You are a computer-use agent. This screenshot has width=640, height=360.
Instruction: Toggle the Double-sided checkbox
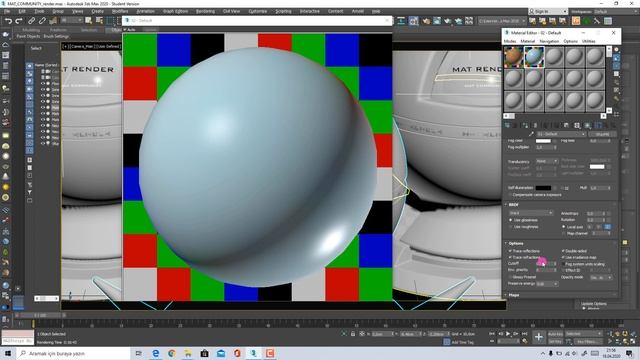[x=563, y=251]
